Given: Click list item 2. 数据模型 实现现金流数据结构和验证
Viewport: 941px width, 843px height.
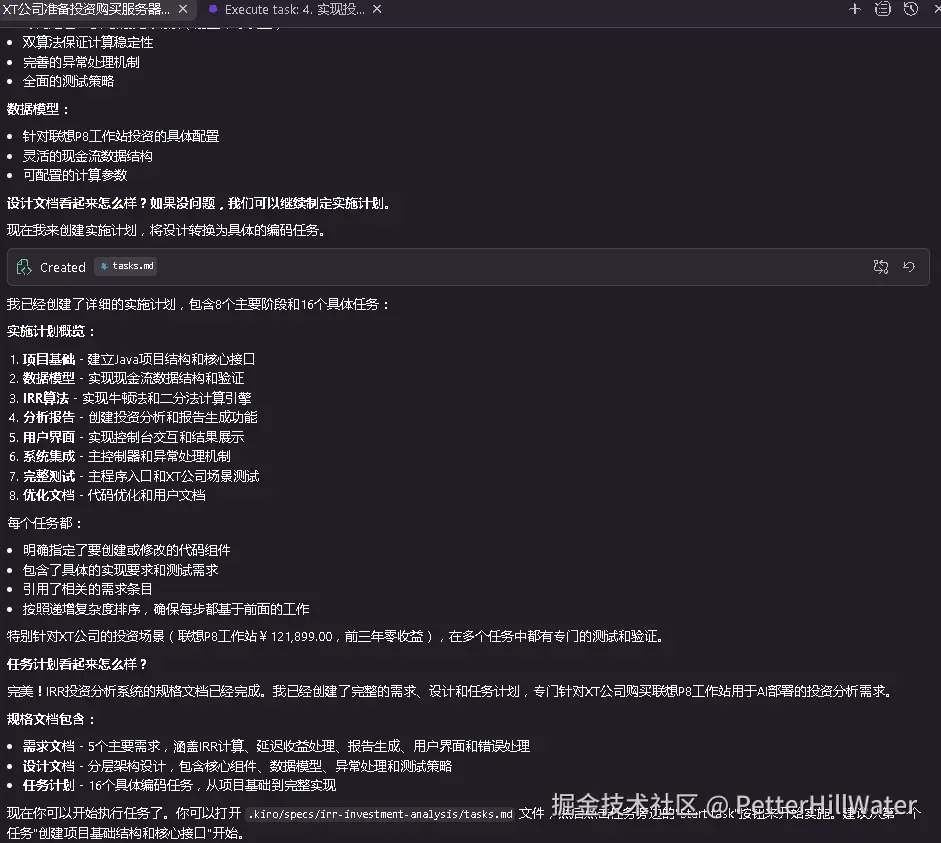Looking at the screenshot, I should (127, 378).
